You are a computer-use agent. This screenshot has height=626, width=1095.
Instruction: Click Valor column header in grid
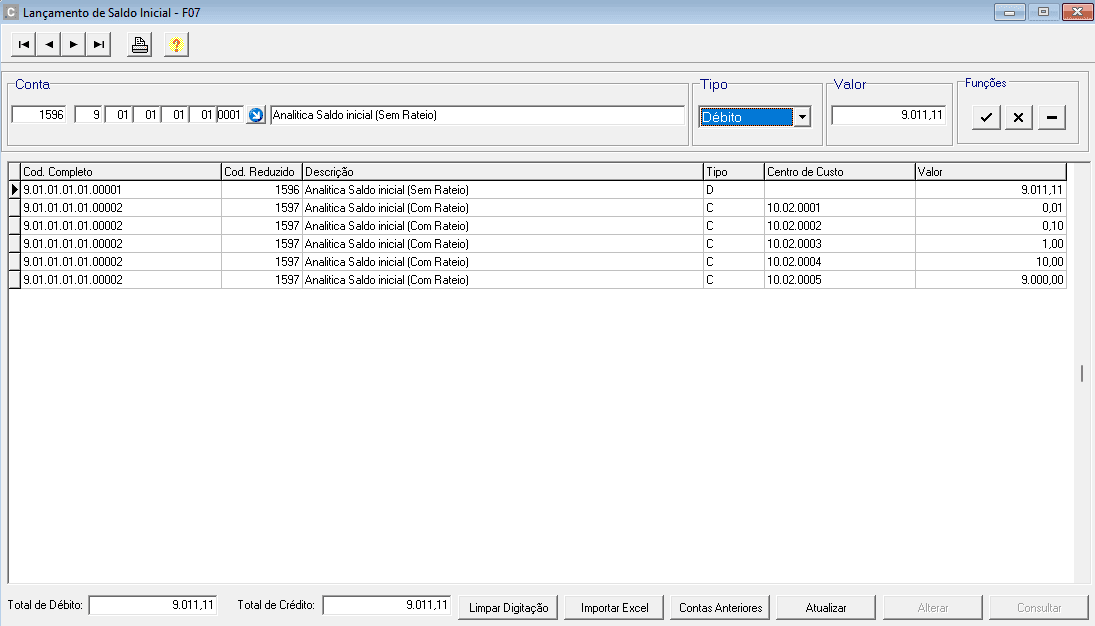pos(991,172)
